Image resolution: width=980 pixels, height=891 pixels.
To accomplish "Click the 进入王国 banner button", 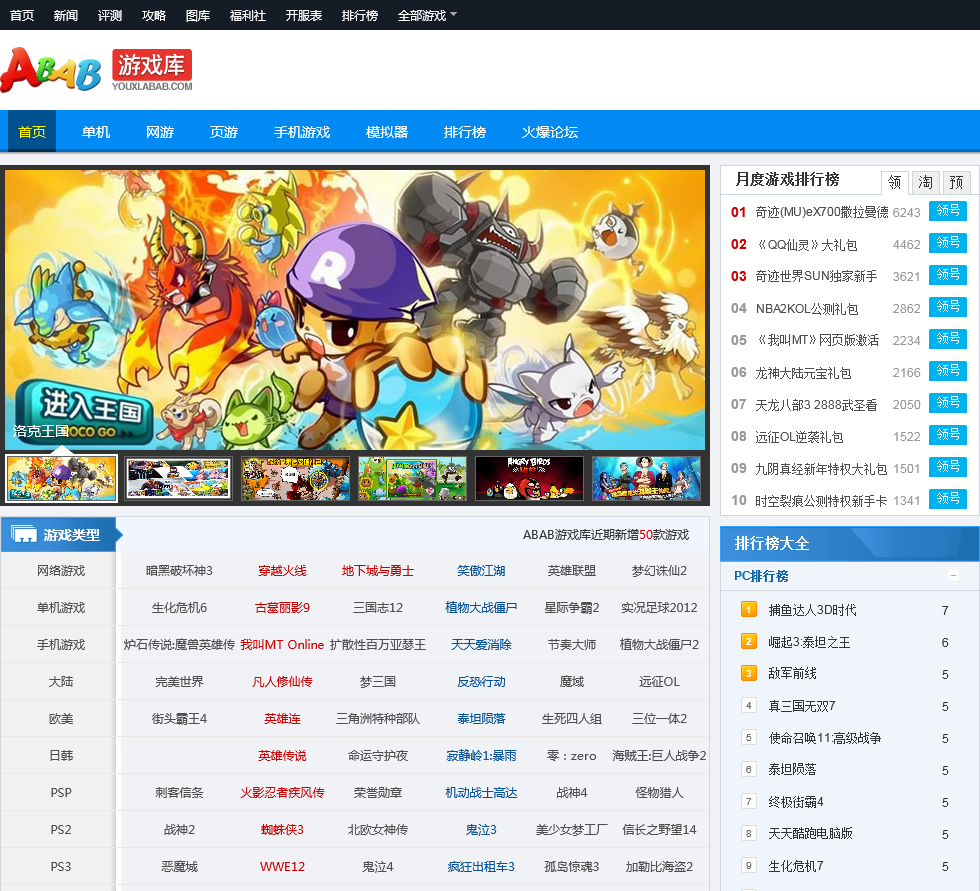I will (84, 412).
